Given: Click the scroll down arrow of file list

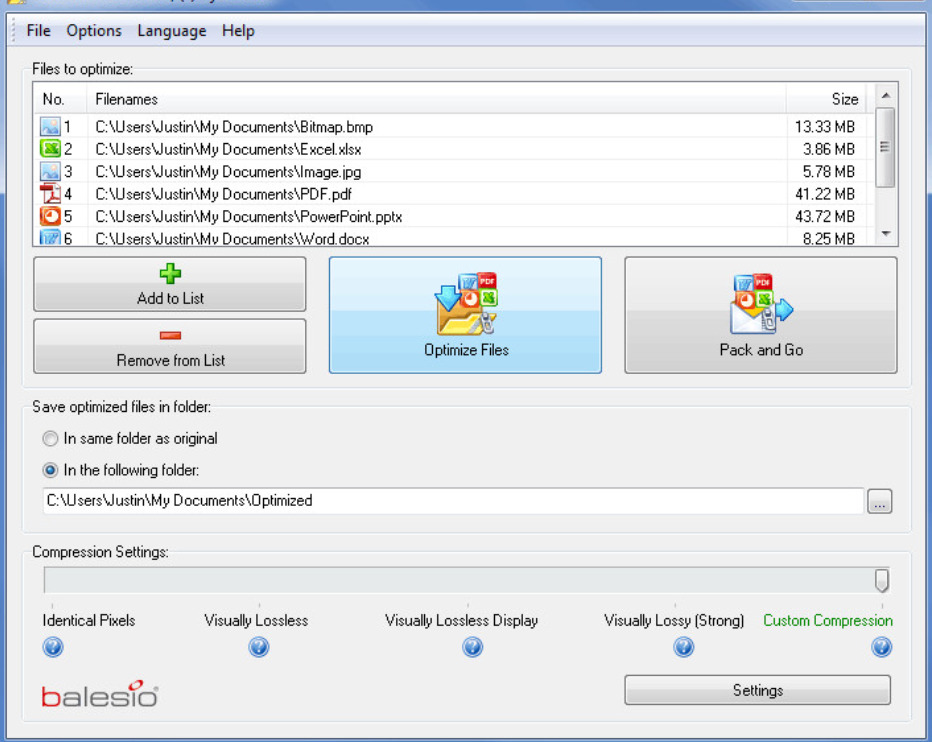Looking at the screenshot, I should pos(886,234).
